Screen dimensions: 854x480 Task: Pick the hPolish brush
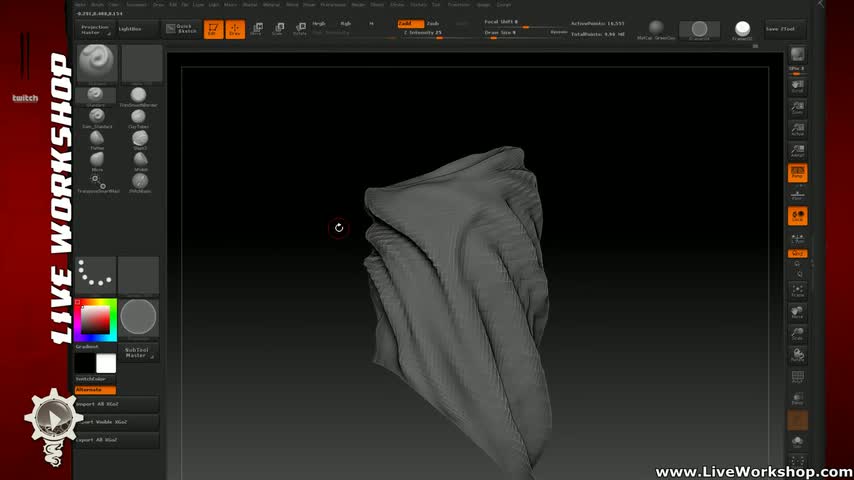pos(139,162)
